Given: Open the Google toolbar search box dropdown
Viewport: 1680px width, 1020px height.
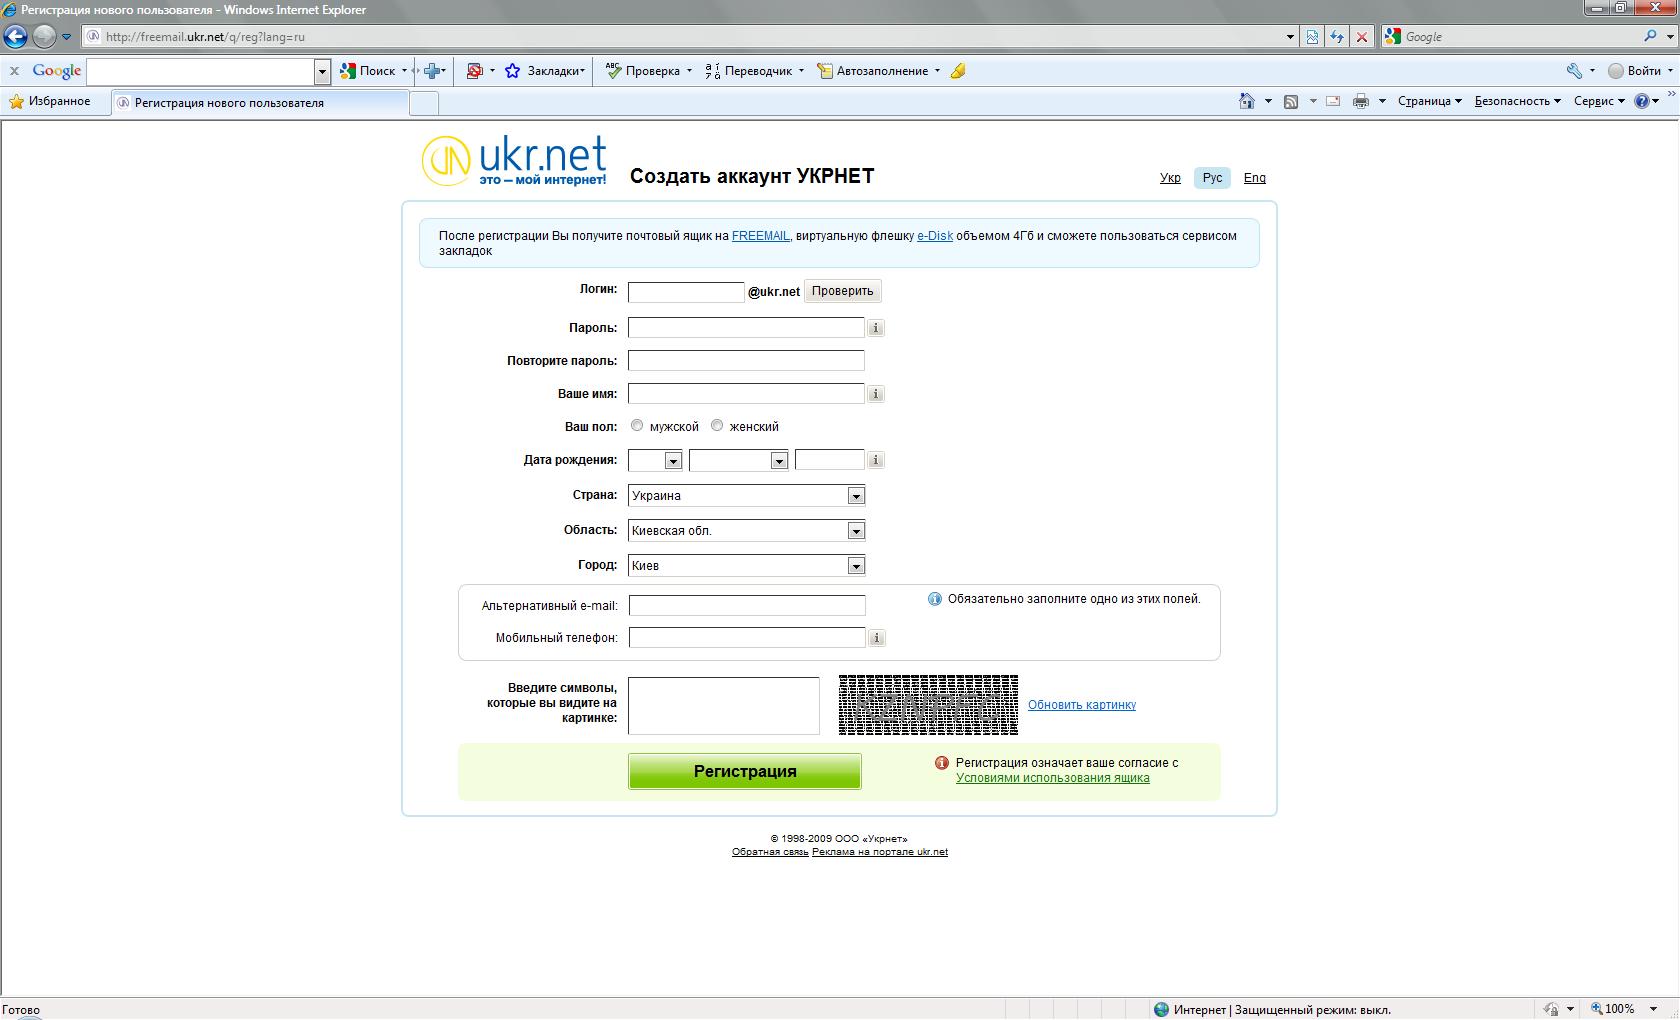Looking at the screenshot, I should tap(322, 72).
